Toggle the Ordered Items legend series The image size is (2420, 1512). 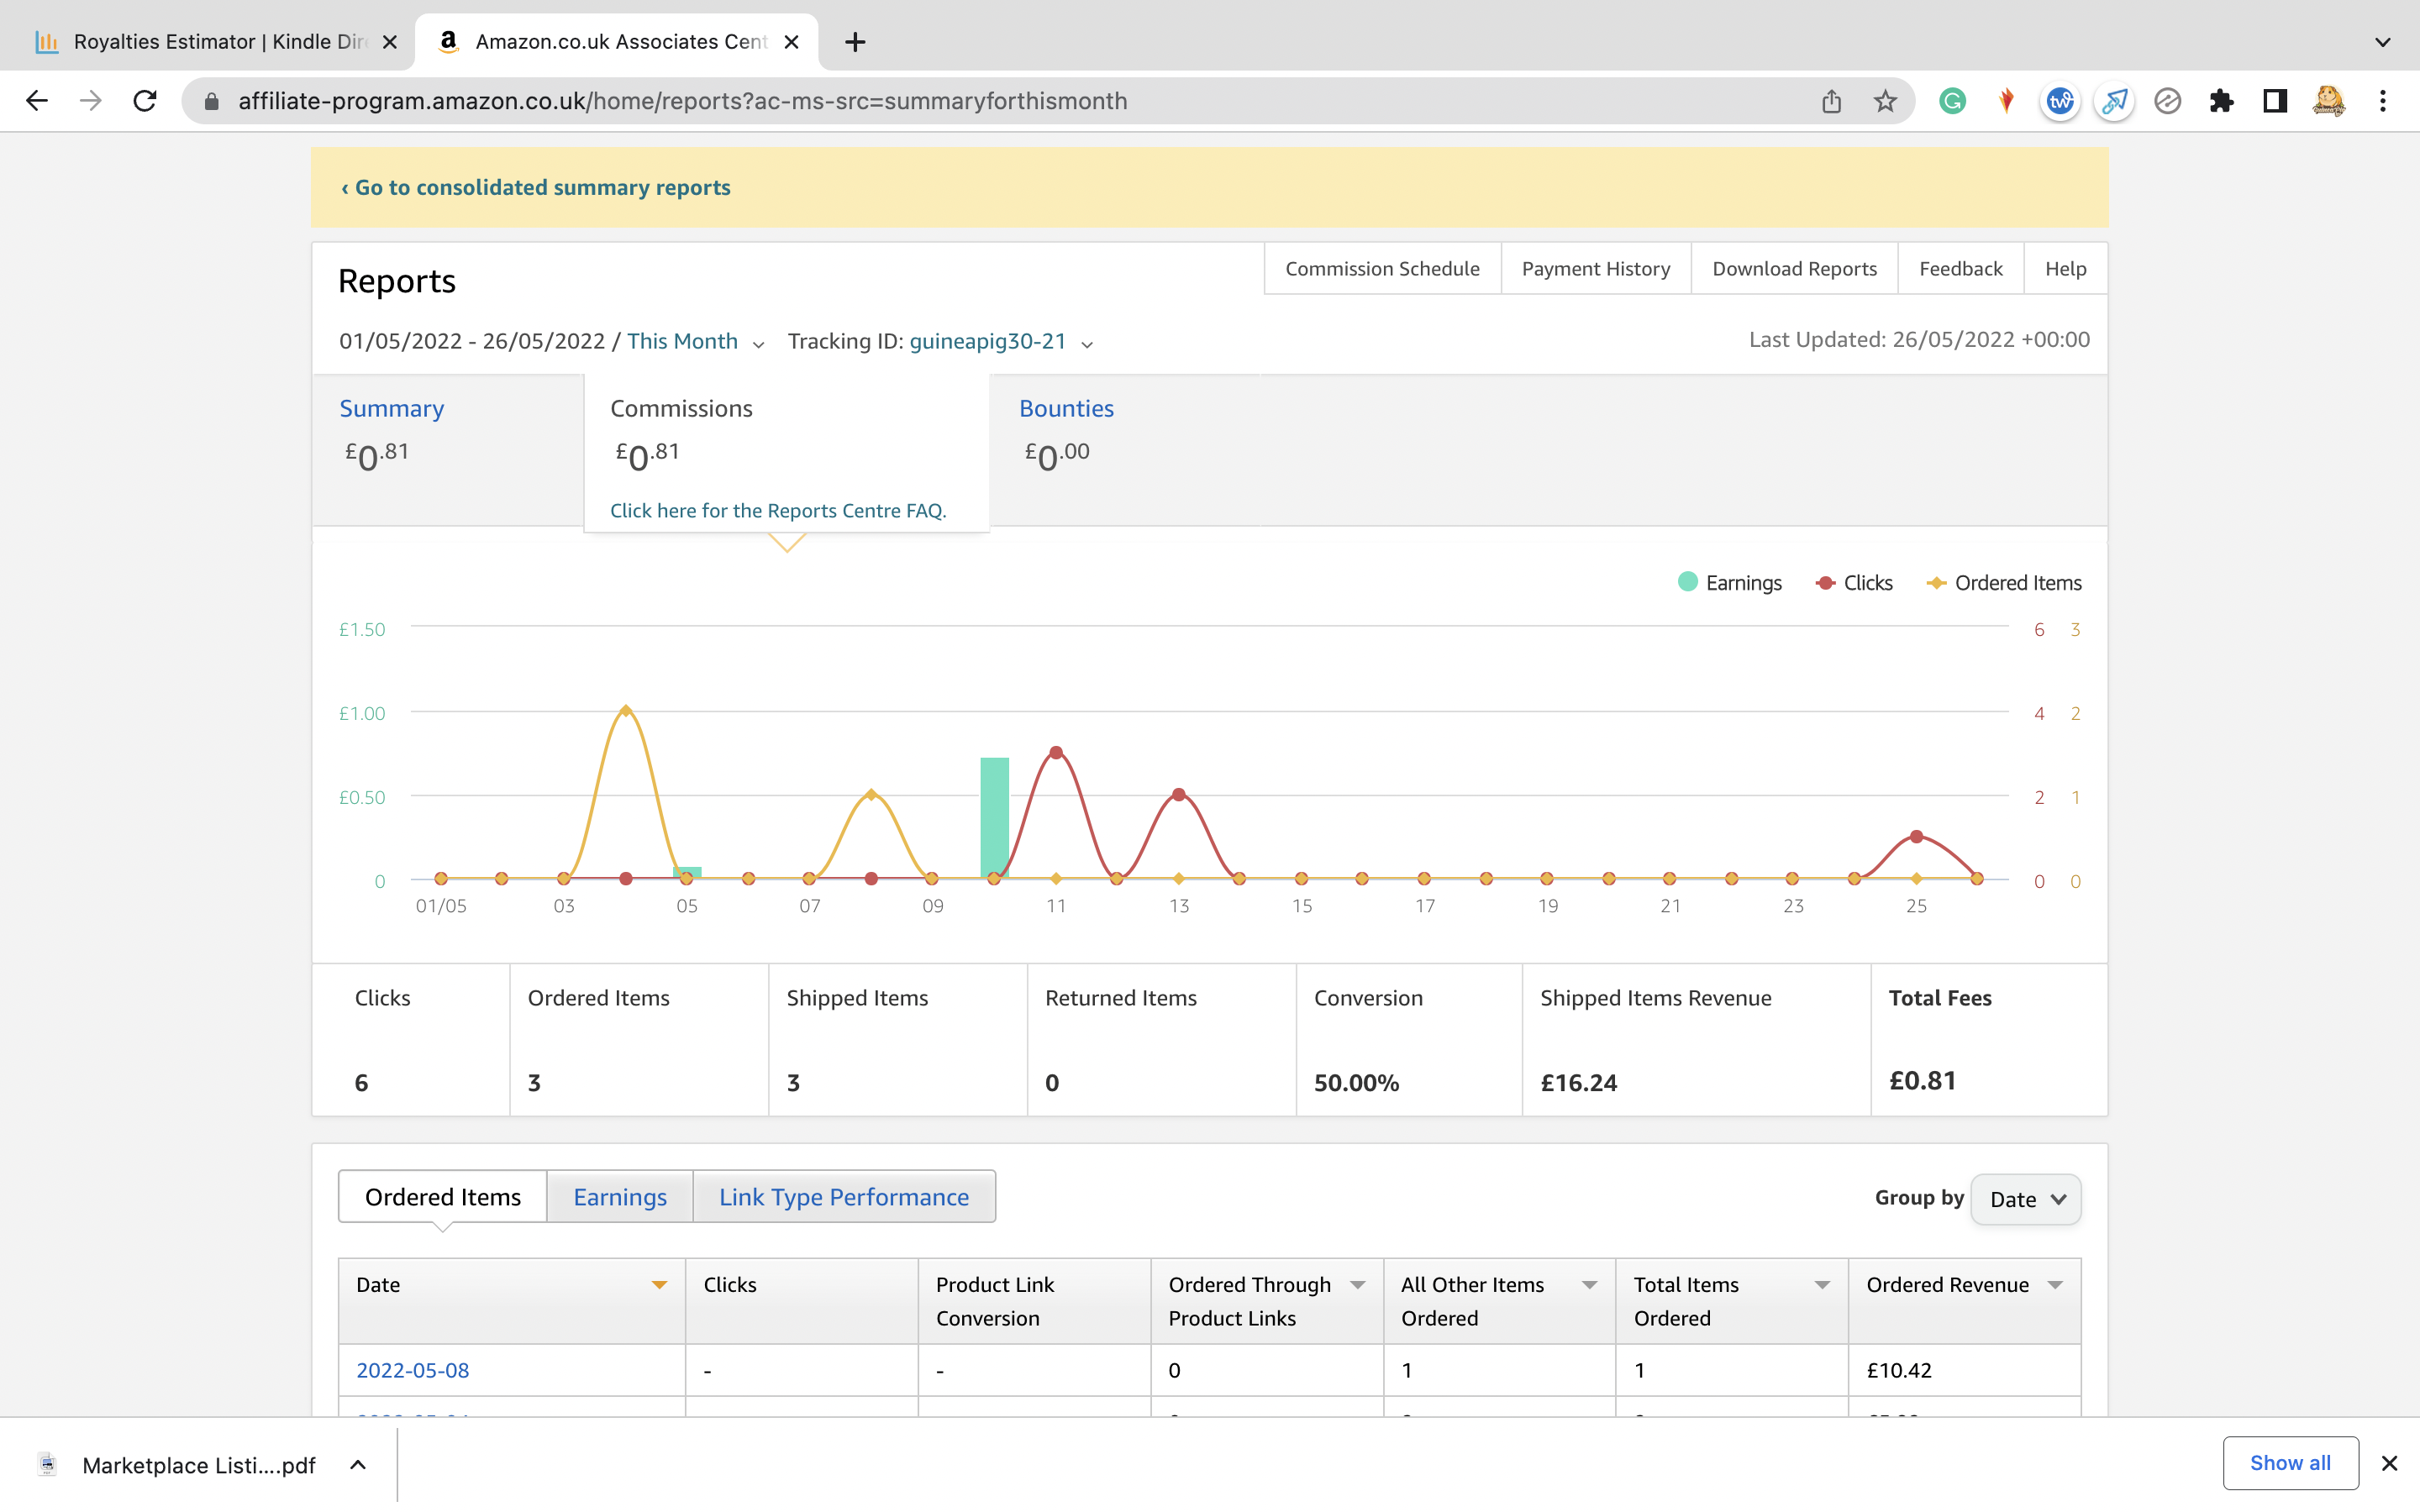(2004, 582)
